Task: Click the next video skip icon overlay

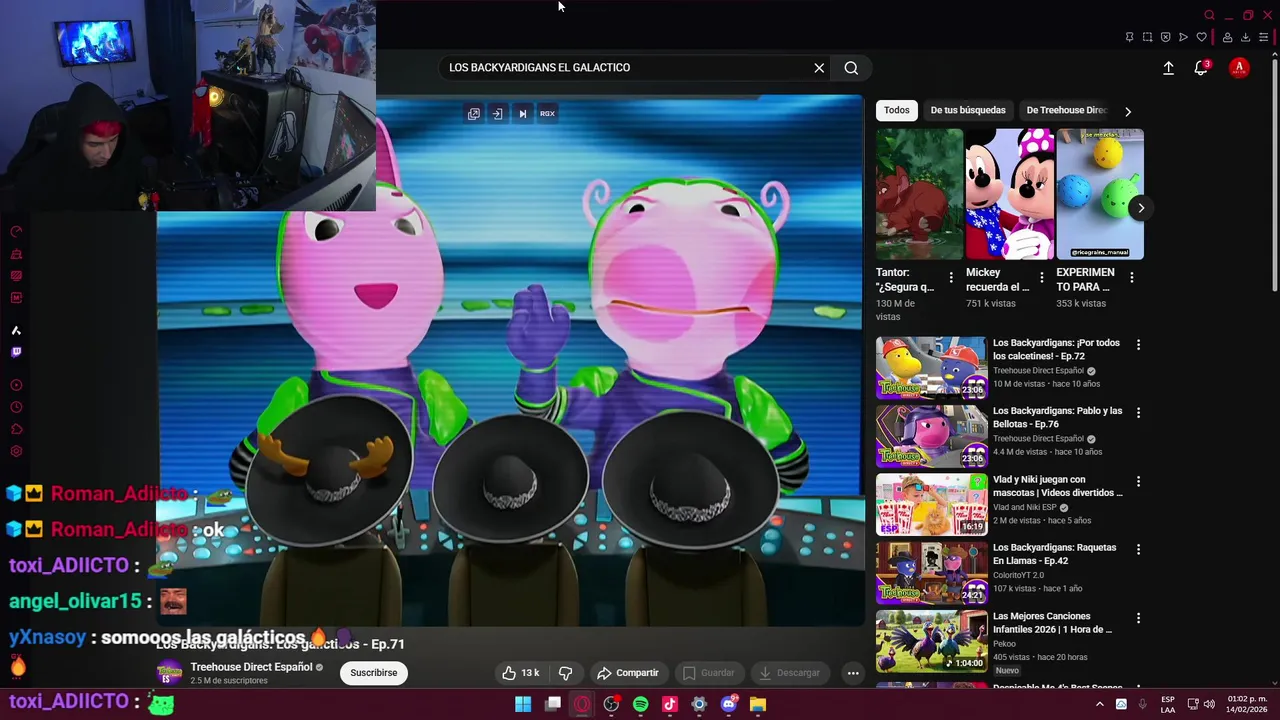Action: coord(522,114)
